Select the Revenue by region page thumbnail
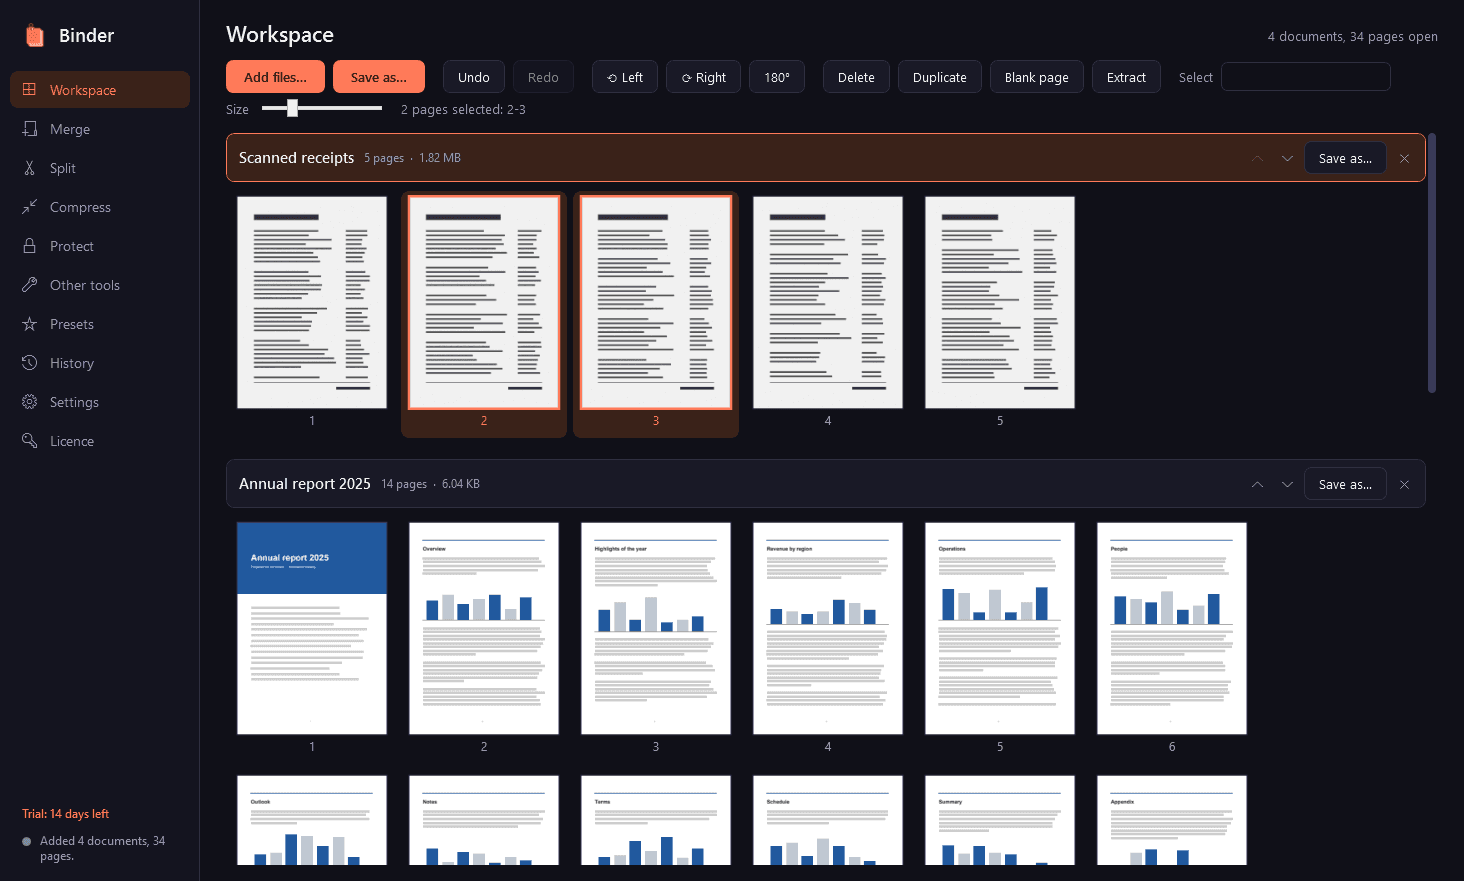Image resolution: width=1464 pixels, height=881 pixels. (828, 628)
